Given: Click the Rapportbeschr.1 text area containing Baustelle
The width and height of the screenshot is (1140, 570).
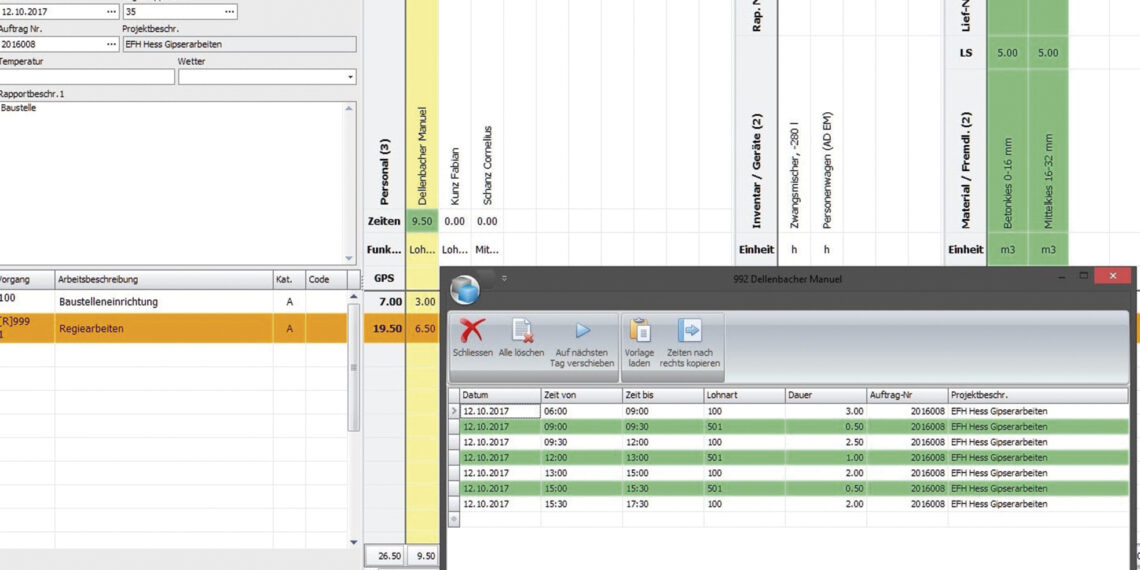Looking at the screenshot, I should 172,183.
